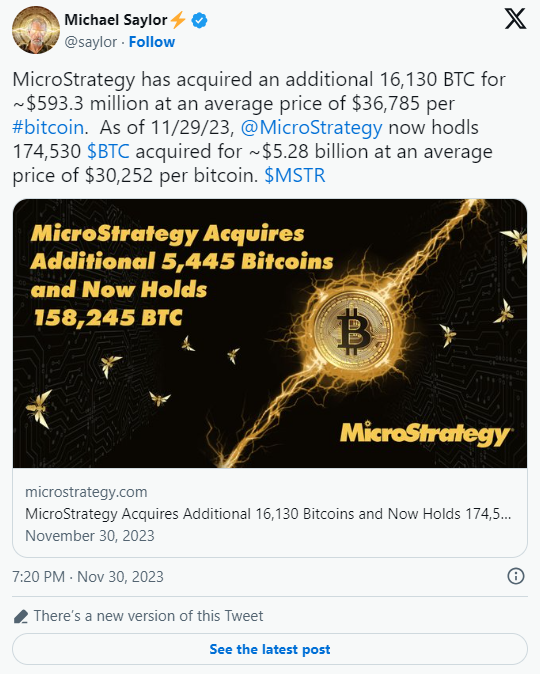Click See the latest post button
Viewport: 540px width, 674px height.
[270, 649]
